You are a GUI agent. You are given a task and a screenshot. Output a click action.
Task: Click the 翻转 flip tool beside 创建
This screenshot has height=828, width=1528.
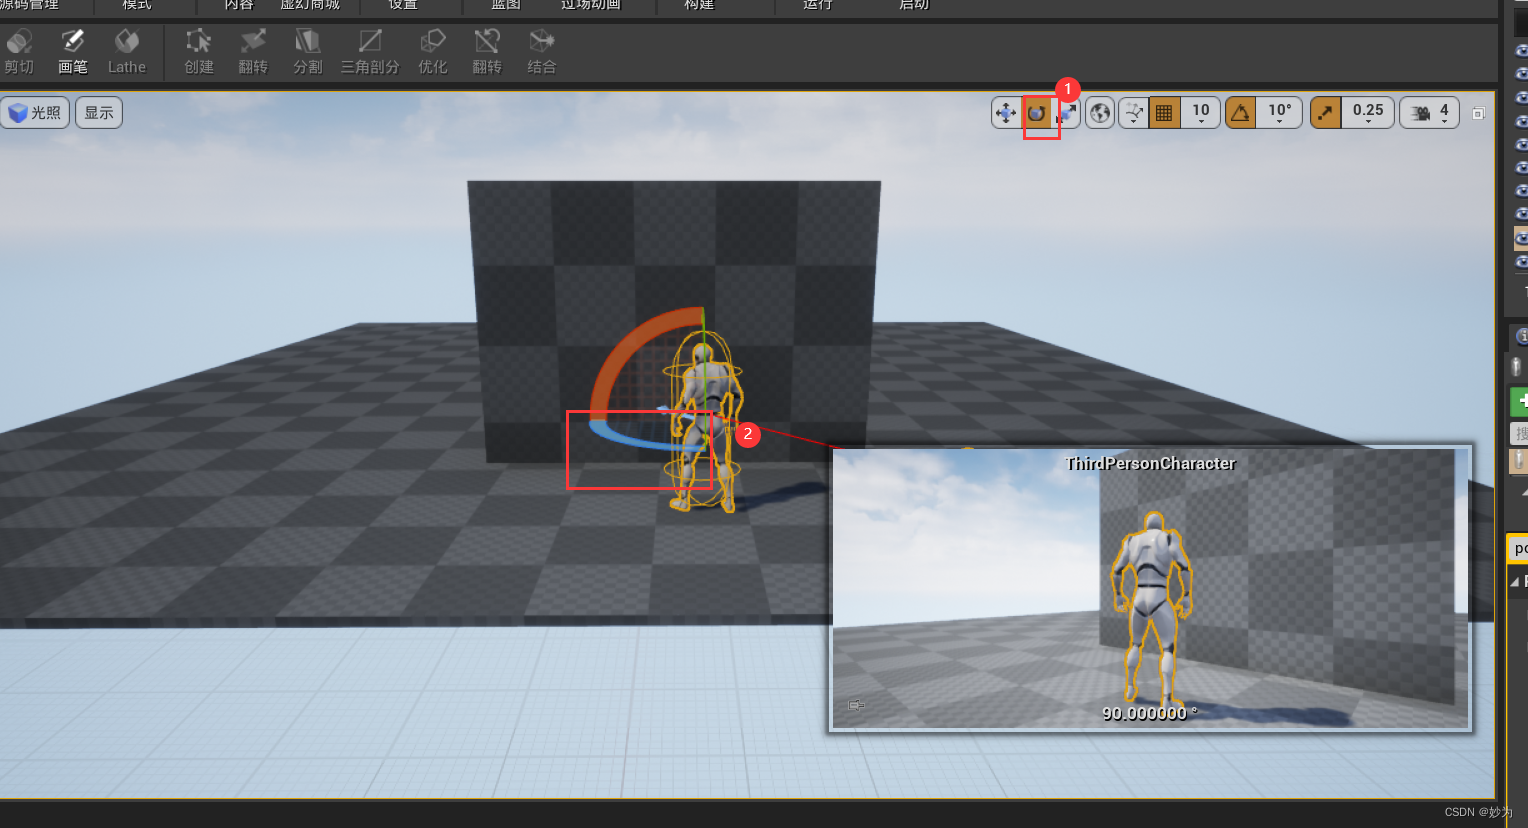point(253,52)
